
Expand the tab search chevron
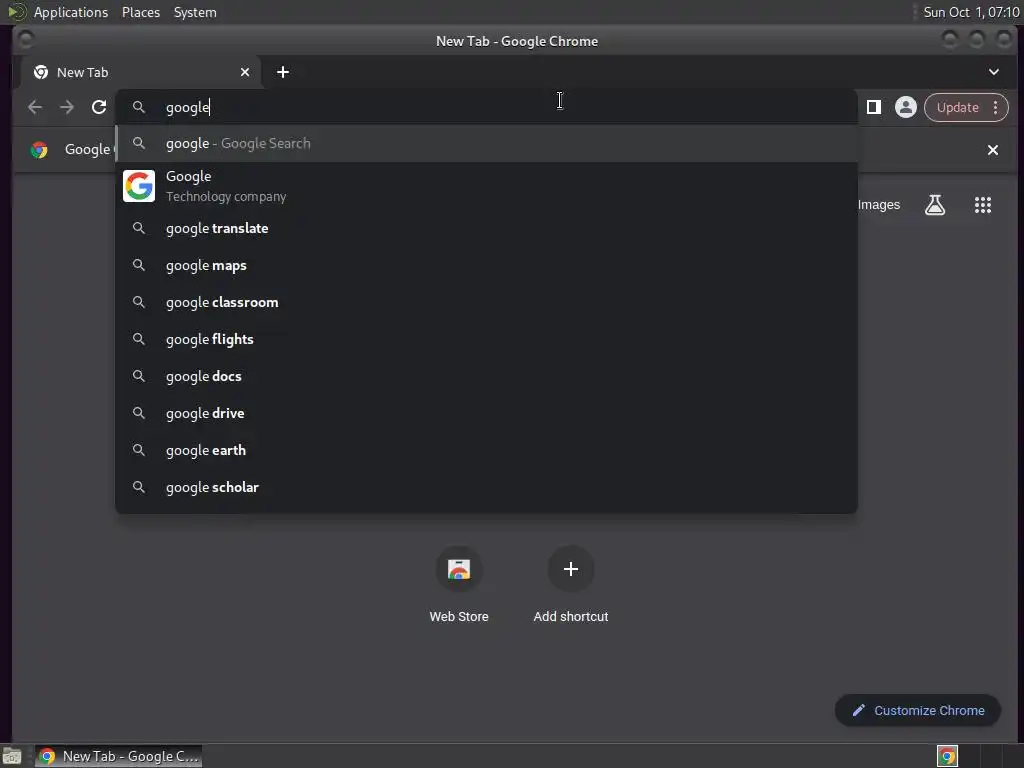click(993, 72)
